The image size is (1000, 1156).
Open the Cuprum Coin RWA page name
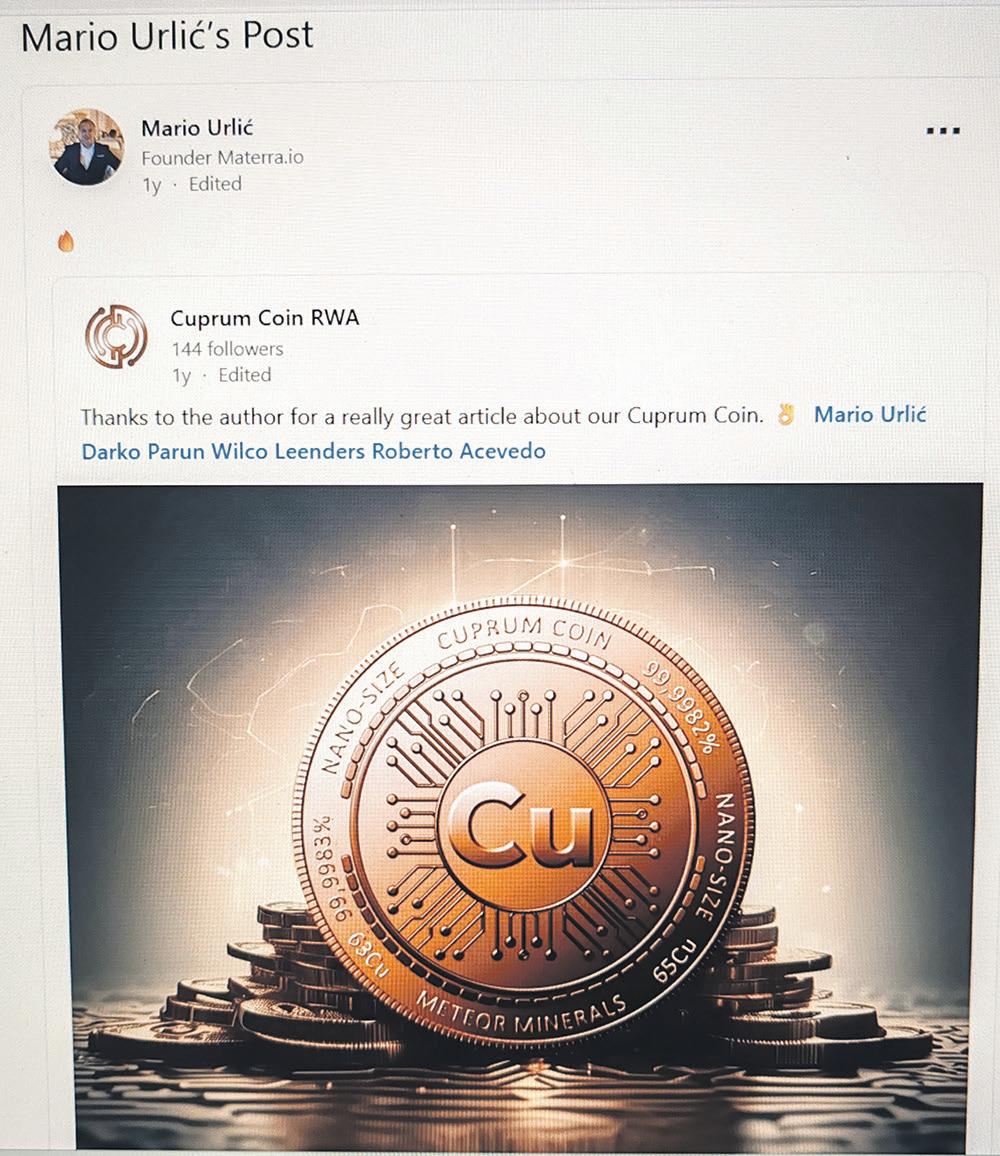[265, 318]
